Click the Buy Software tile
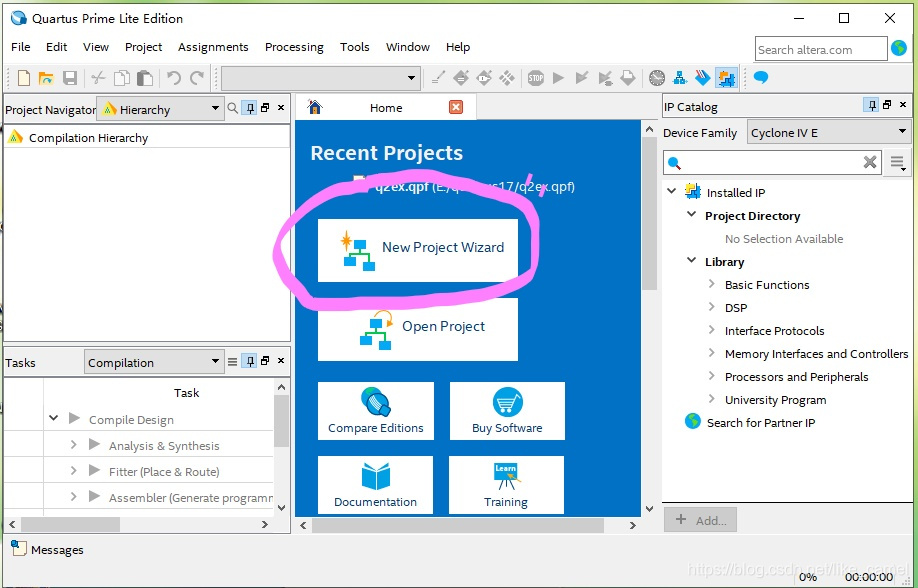918x588 pixels. pos(507,411)
